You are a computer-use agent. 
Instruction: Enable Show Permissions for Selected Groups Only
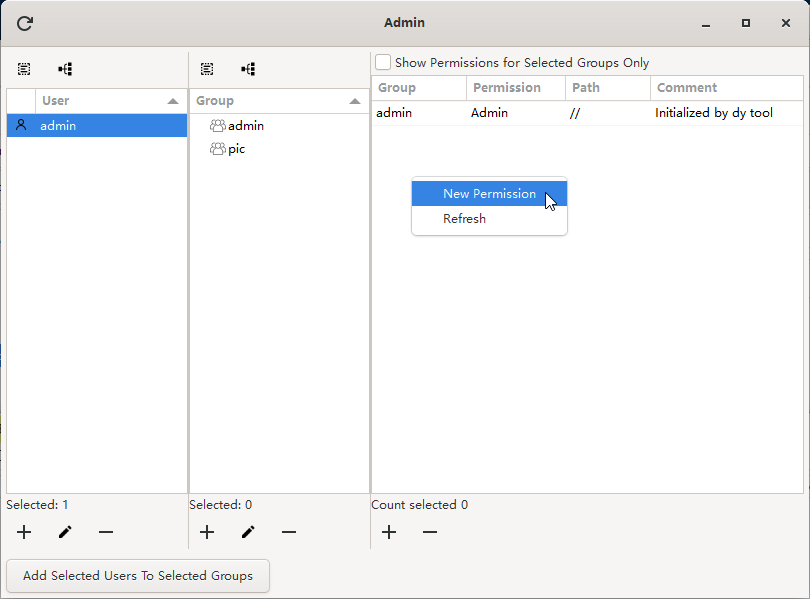(x=383, y=62)
